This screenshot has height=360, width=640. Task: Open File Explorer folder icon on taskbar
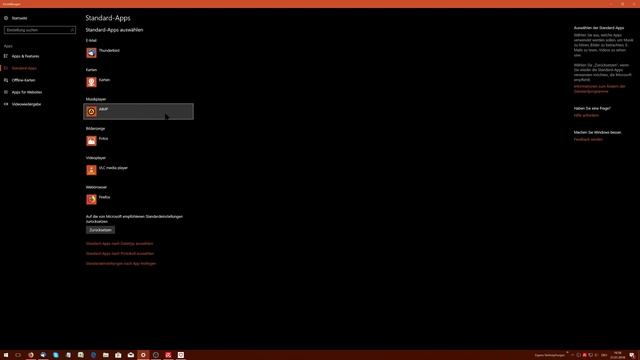coord(106,355)
